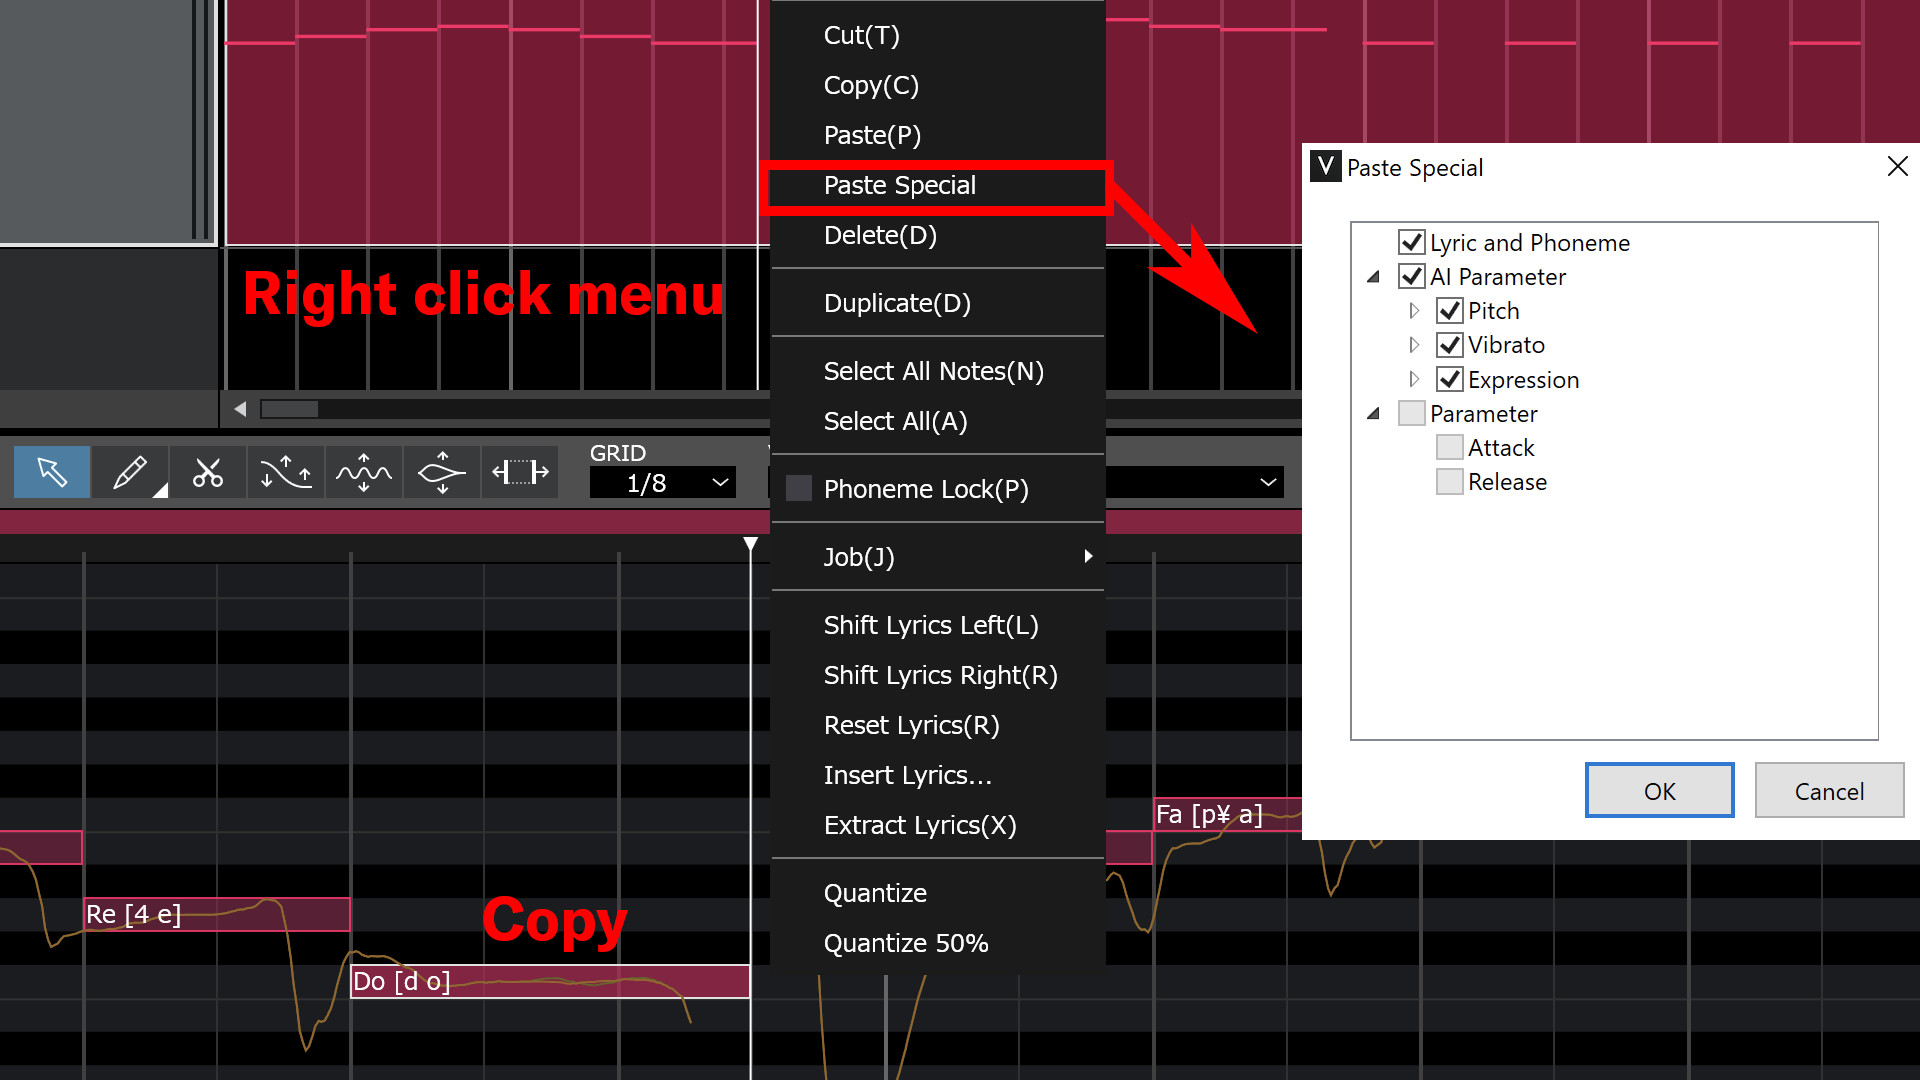
Task: Collapse the AI Parameter group
Action: [x=1373, y=276]
